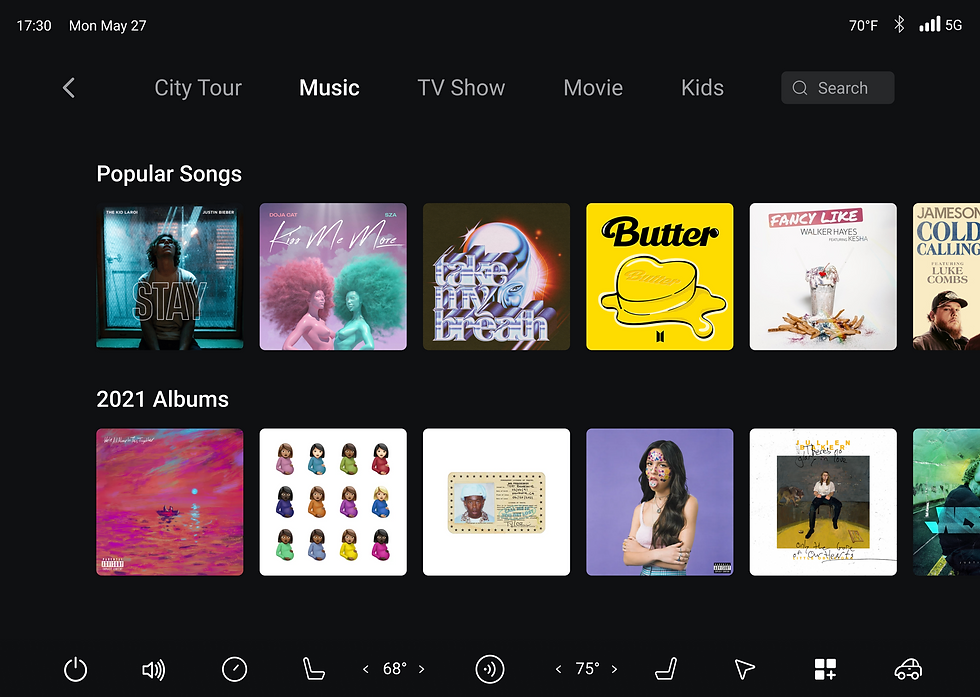Tap the 5G signal bars indicator
Image resolution: width=980 pixels, height=697 pixels.
pyautogui.click(x=941, y=24)
